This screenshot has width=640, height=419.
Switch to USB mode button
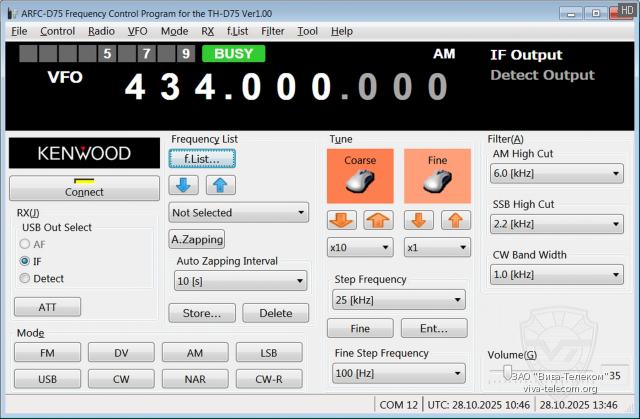[47, 379]
